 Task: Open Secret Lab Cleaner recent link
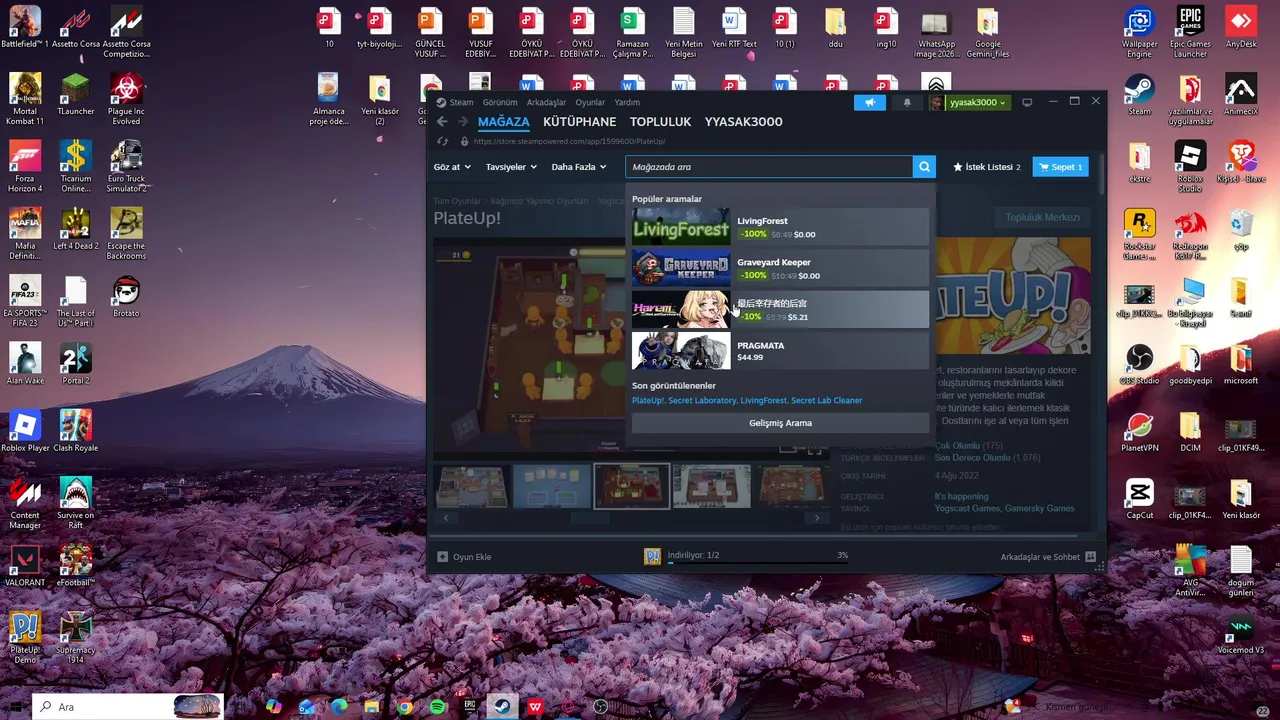tap(826, 400)
